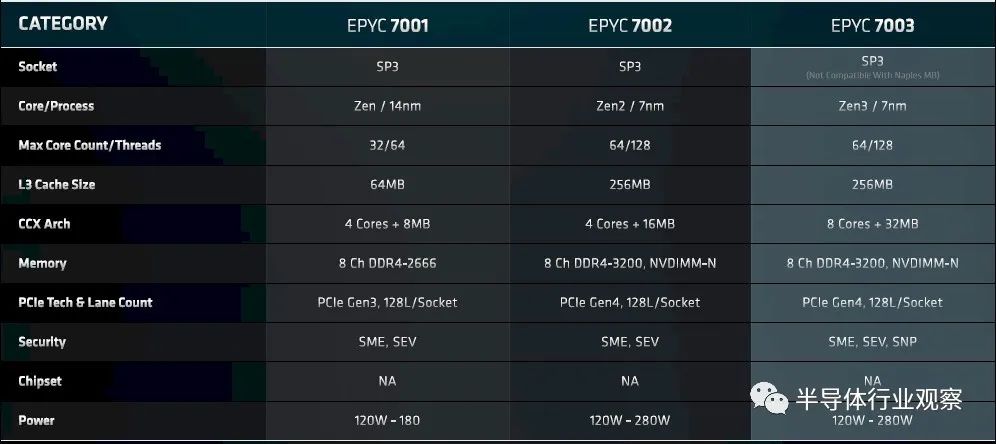Click the Security row label
996x444 pixels.
(42, 342)
